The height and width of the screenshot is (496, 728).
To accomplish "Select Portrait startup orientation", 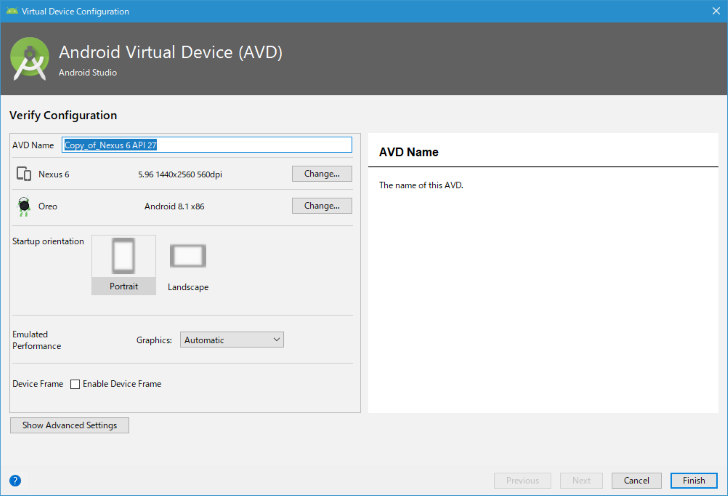I will click(124, 265).
